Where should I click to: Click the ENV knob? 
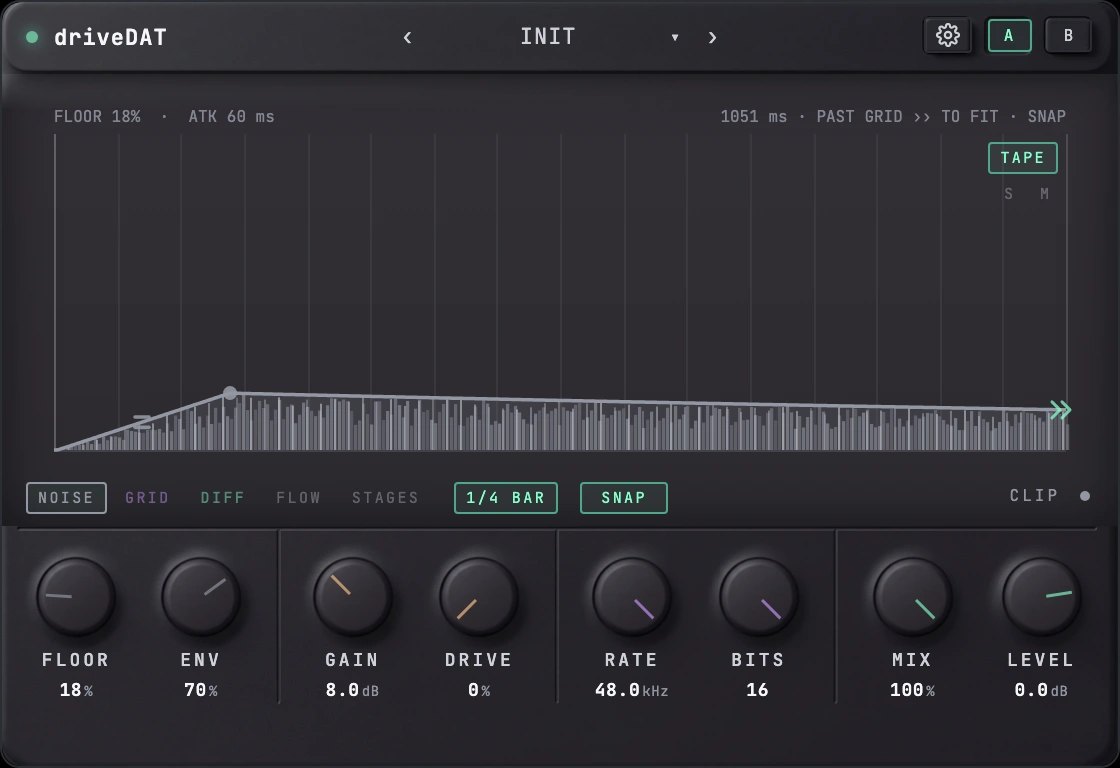pyautogui.click(x=201, y=597)
